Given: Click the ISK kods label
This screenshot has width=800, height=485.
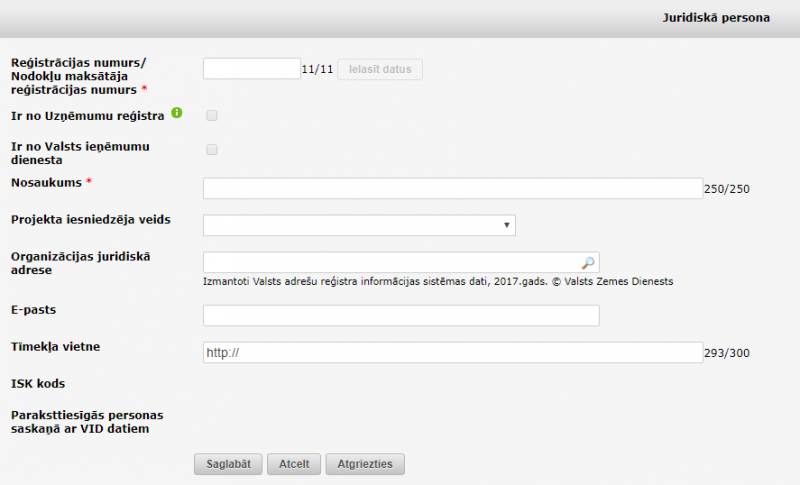Looking at the screenshot, I should click(38, 383).
